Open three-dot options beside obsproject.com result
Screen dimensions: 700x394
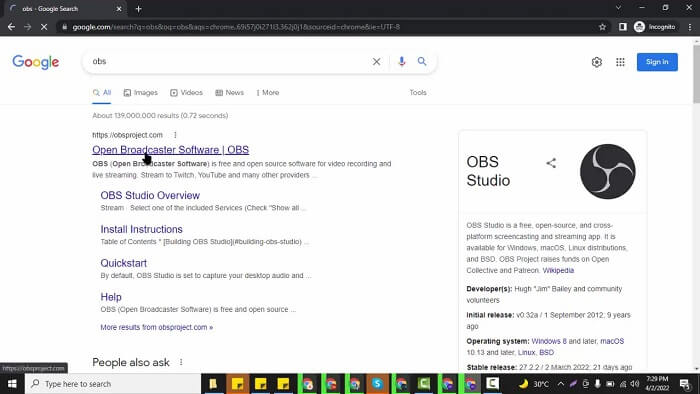pyautogui.click(x=175, y=135)
